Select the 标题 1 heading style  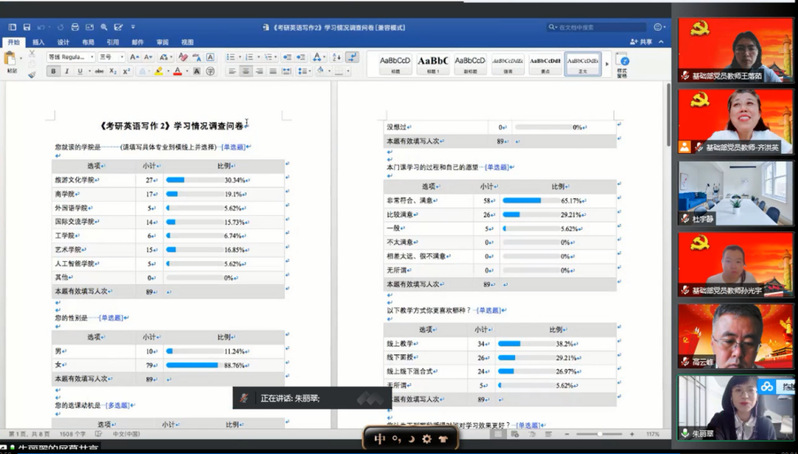pyautogui.click(x=434, y=64)
